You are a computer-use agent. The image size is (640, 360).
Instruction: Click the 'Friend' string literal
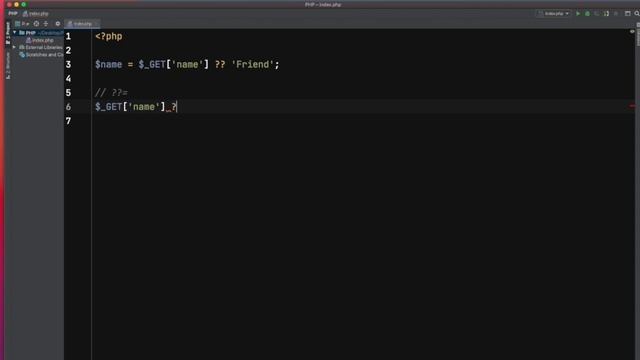click(252, 64)
